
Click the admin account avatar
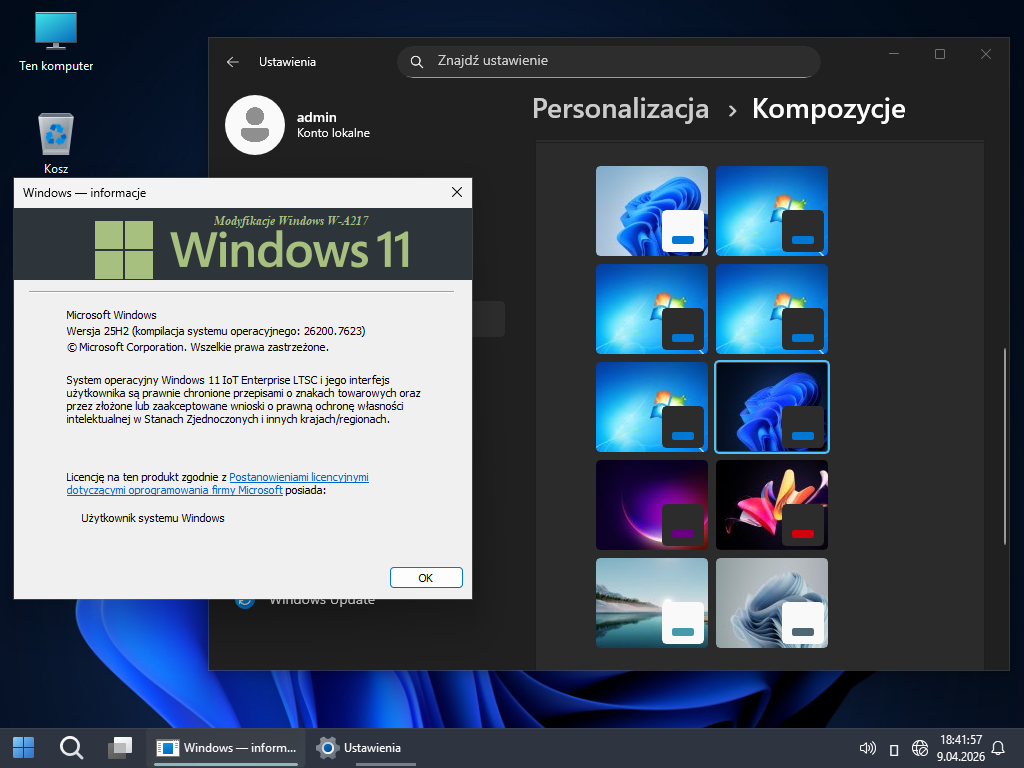(255, 125)
